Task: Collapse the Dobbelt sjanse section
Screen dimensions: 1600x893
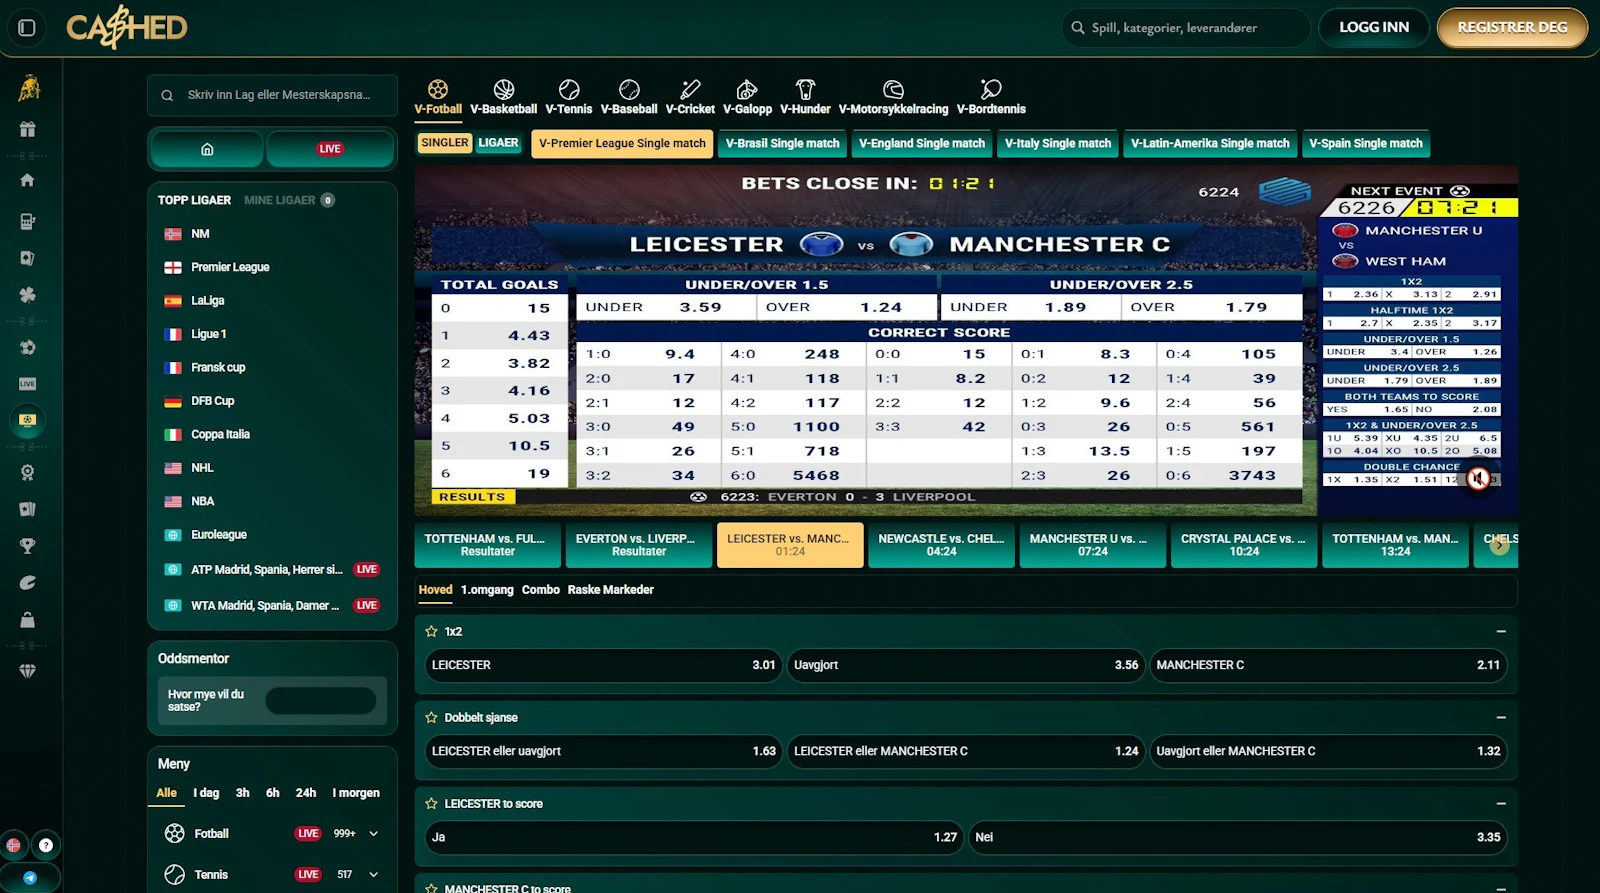Action: coord(1501,718)
